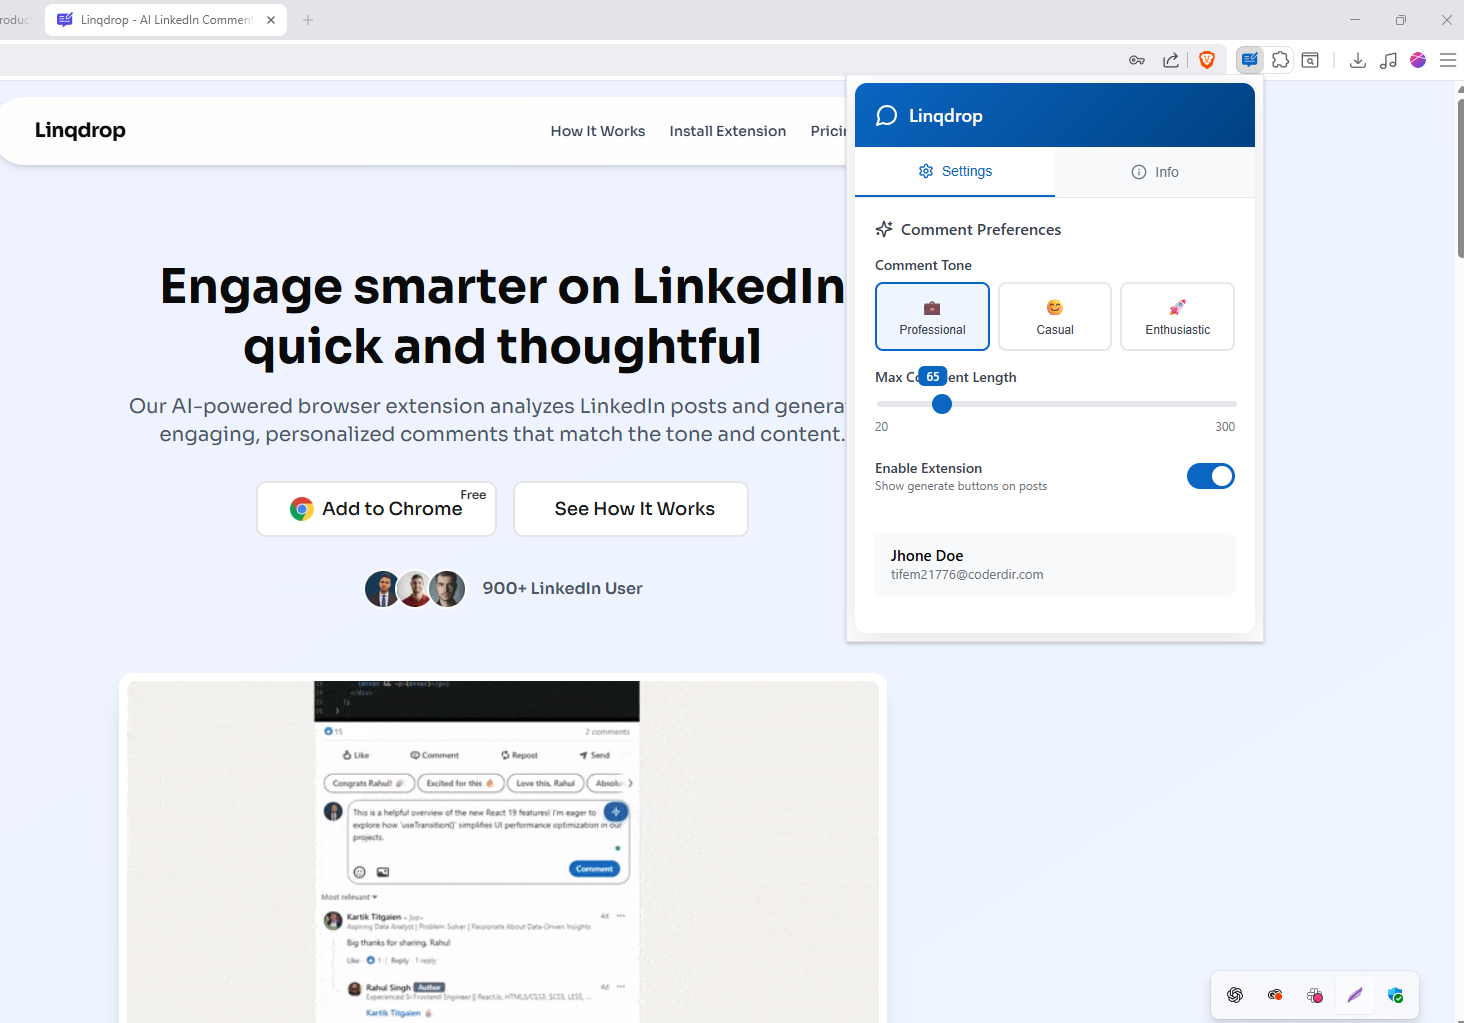Switch to the Info tab
The image size is (1464, 1023).
[1155, 172]
